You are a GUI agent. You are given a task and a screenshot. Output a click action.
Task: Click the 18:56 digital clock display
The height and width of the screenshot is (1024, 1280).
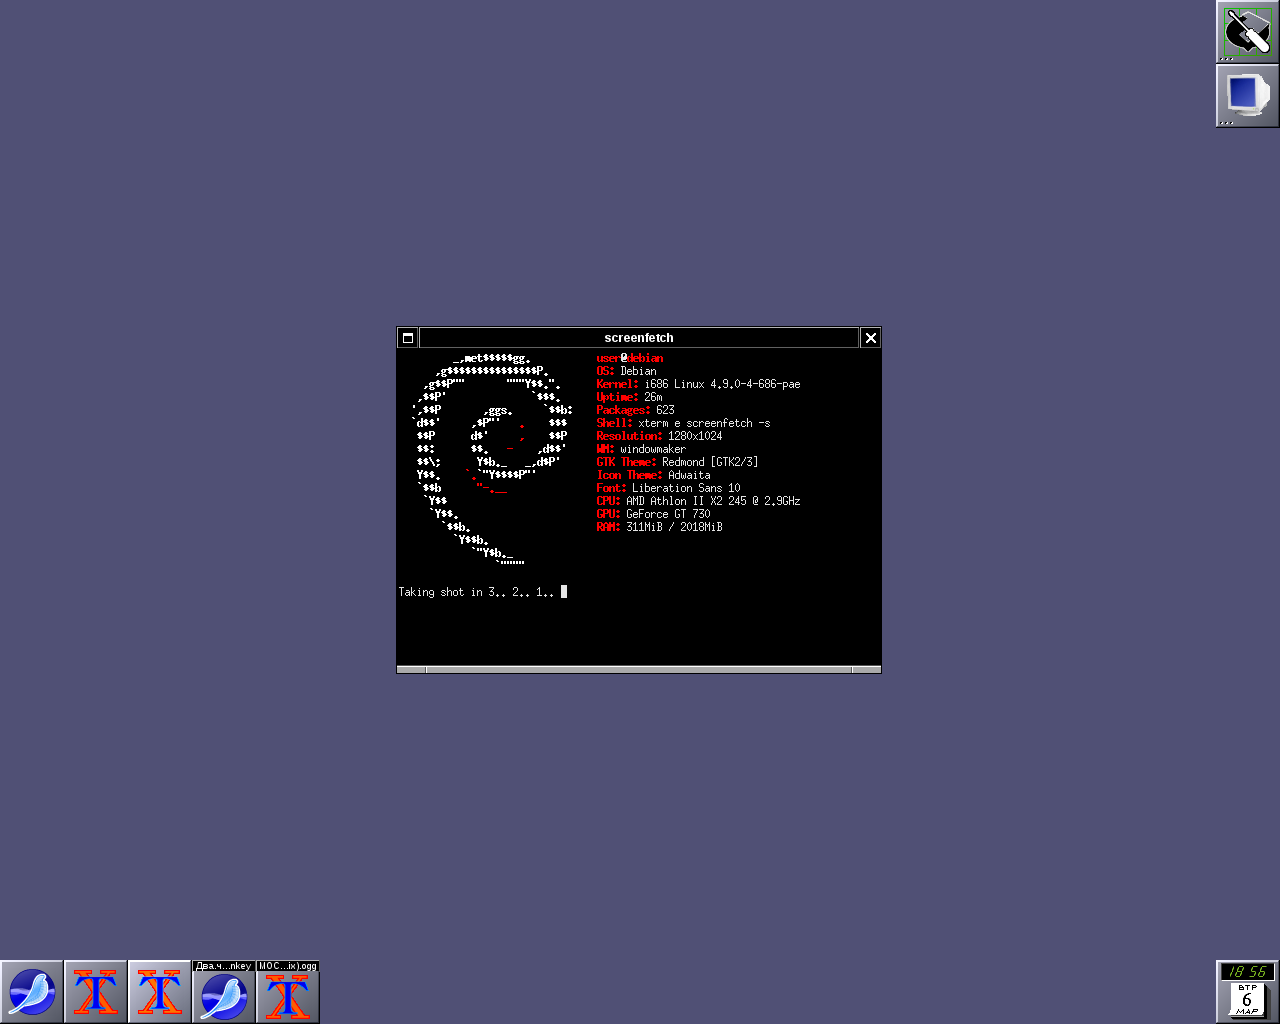pyautogui.click(x=1247, y=971)
